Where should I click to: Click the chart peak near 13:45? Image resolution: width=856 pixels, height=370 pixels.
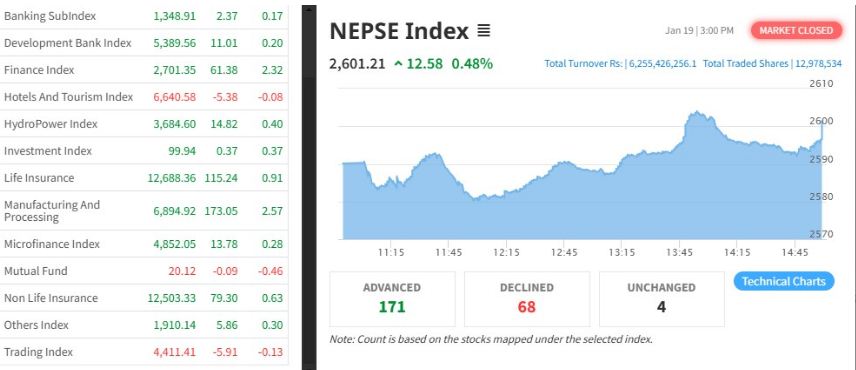coord(697,113)
